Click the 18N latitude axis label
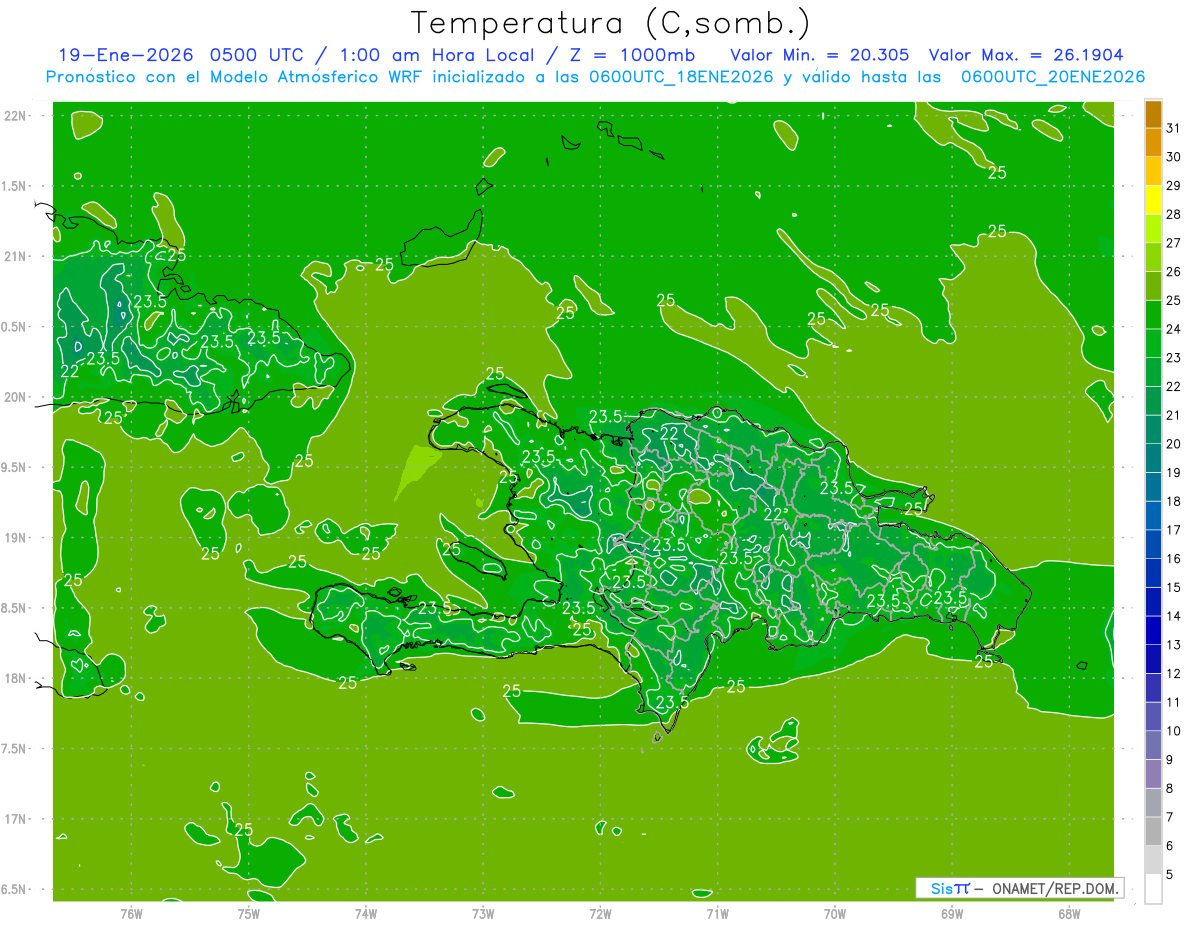This screenshot has width=1200, height=927. click(17, 678)
